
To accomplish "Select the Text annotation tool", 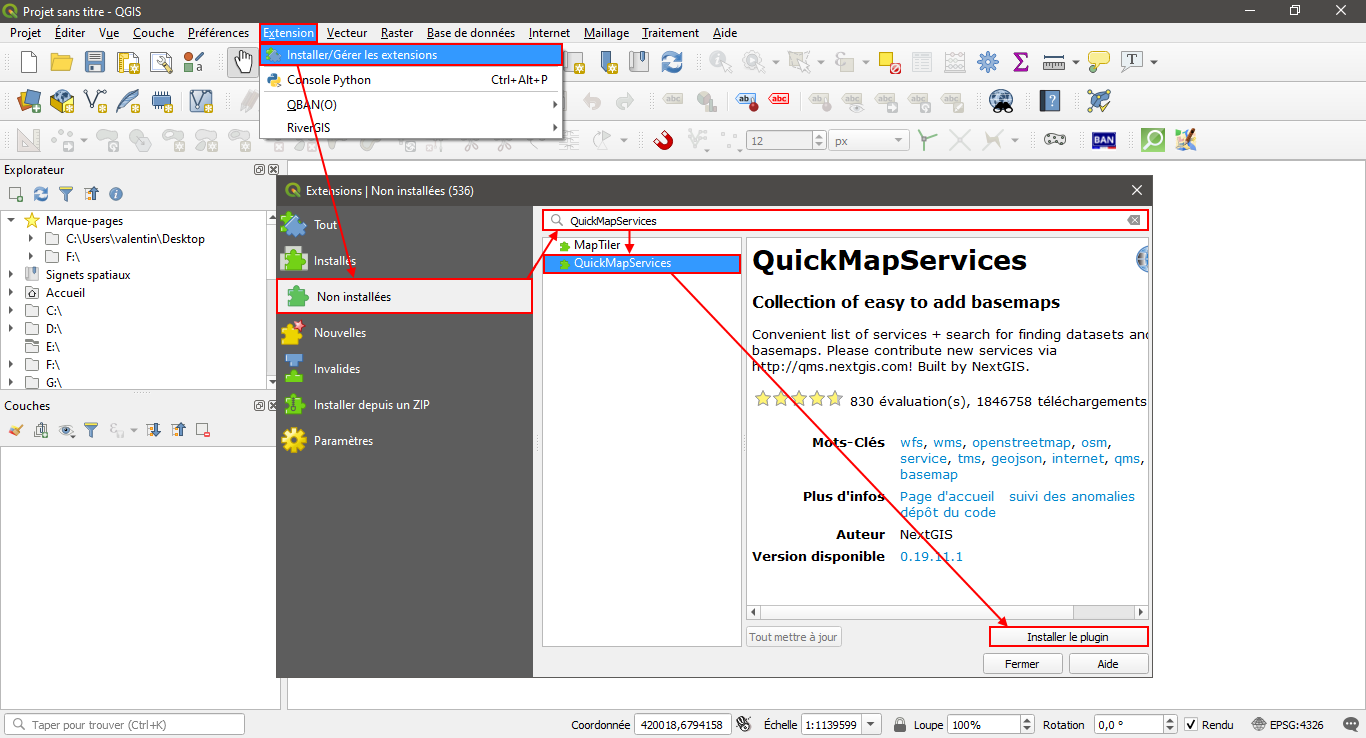I will (1132, 61).
